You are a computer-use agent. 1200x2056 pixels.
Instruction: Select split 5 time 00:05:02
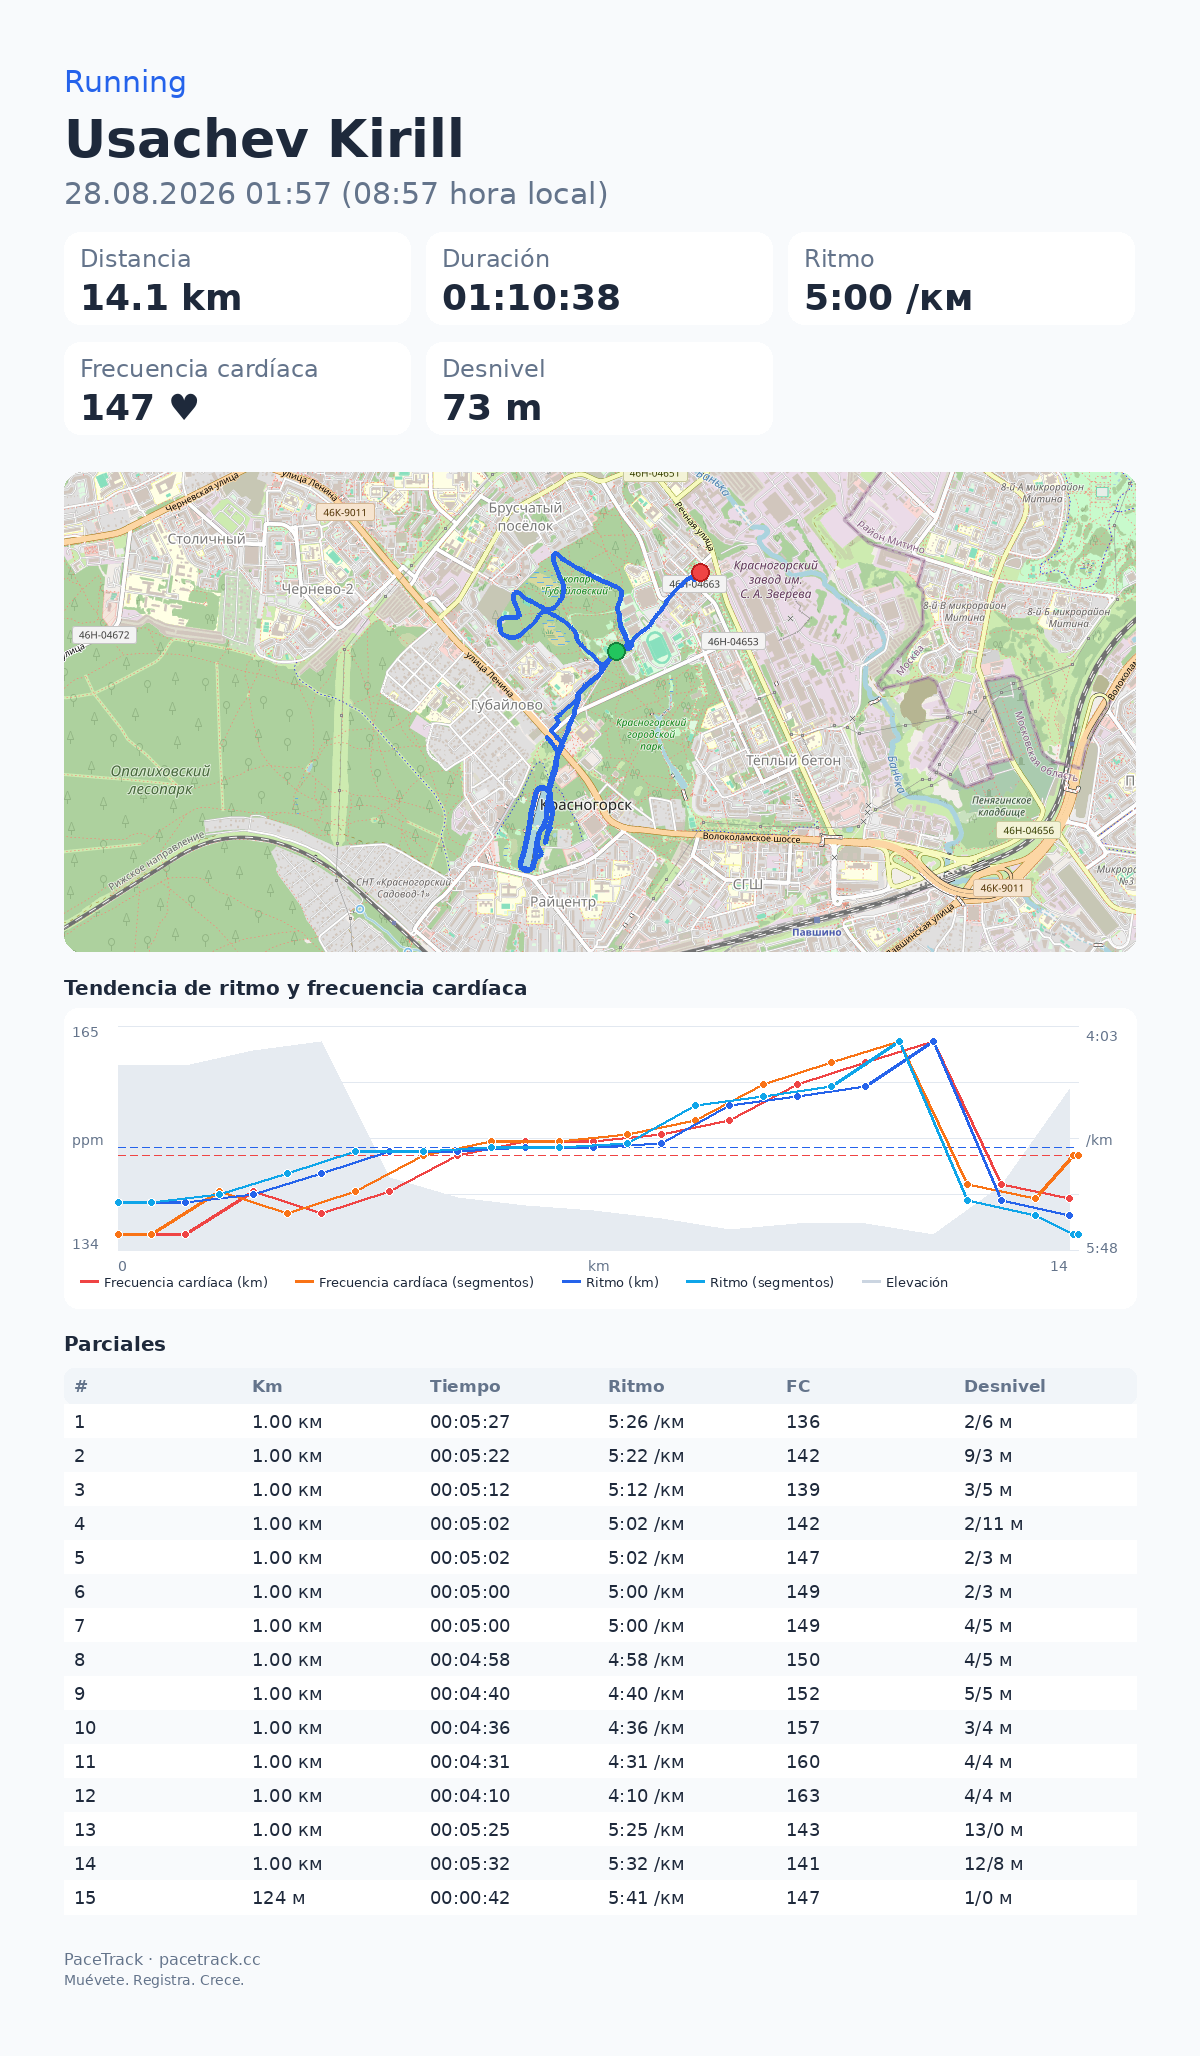pos(470,1558)
